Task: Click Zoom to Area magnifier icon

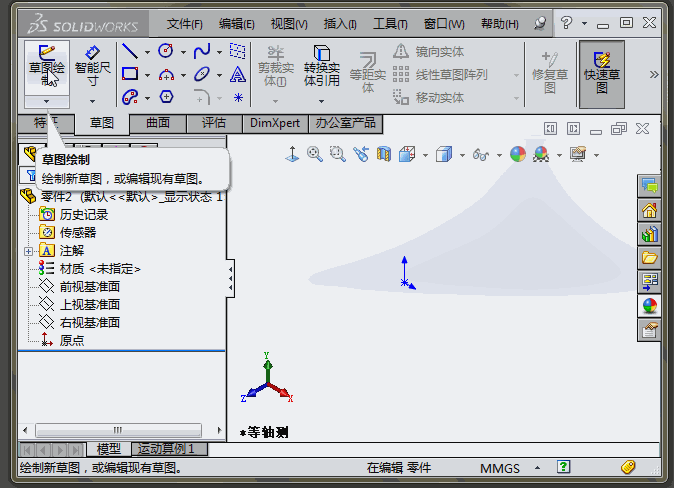Action: pos(338,154)
